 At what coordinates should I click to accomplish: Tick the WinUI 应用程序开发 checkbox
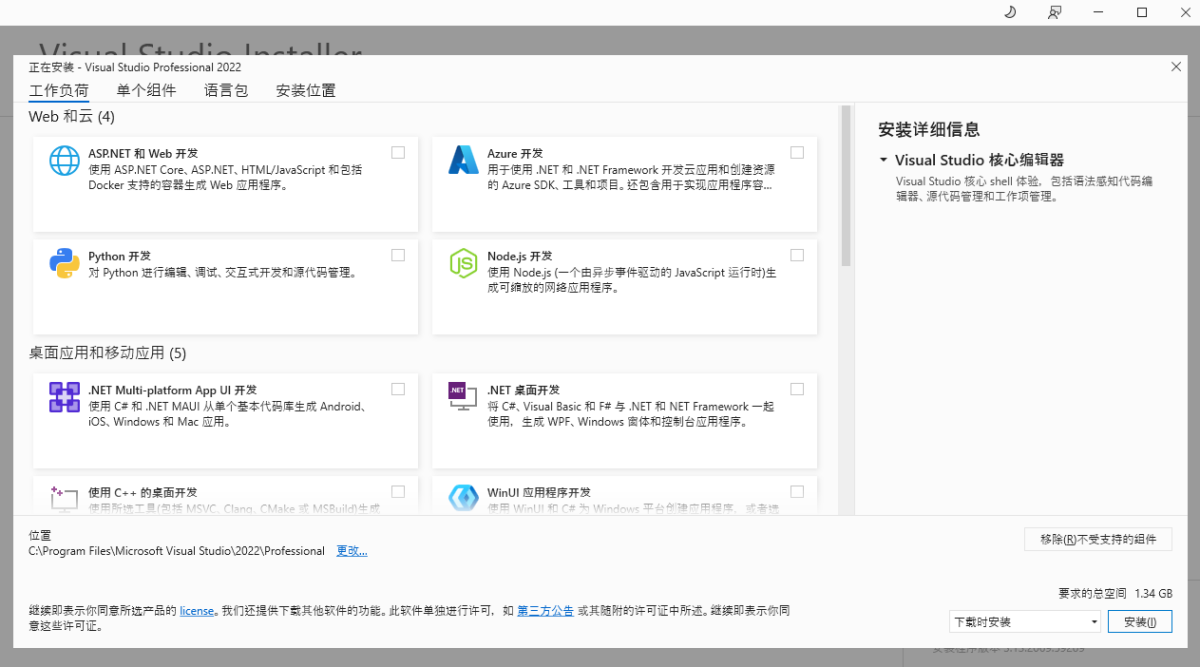797,491
